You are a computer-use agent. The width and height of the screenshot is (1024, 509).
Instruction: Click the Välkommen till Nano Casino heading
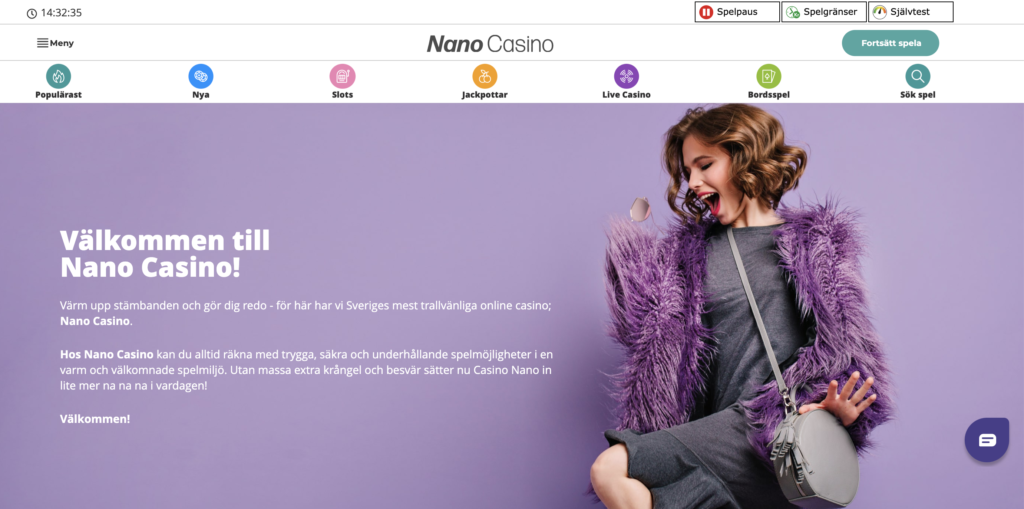coord(165,254)
